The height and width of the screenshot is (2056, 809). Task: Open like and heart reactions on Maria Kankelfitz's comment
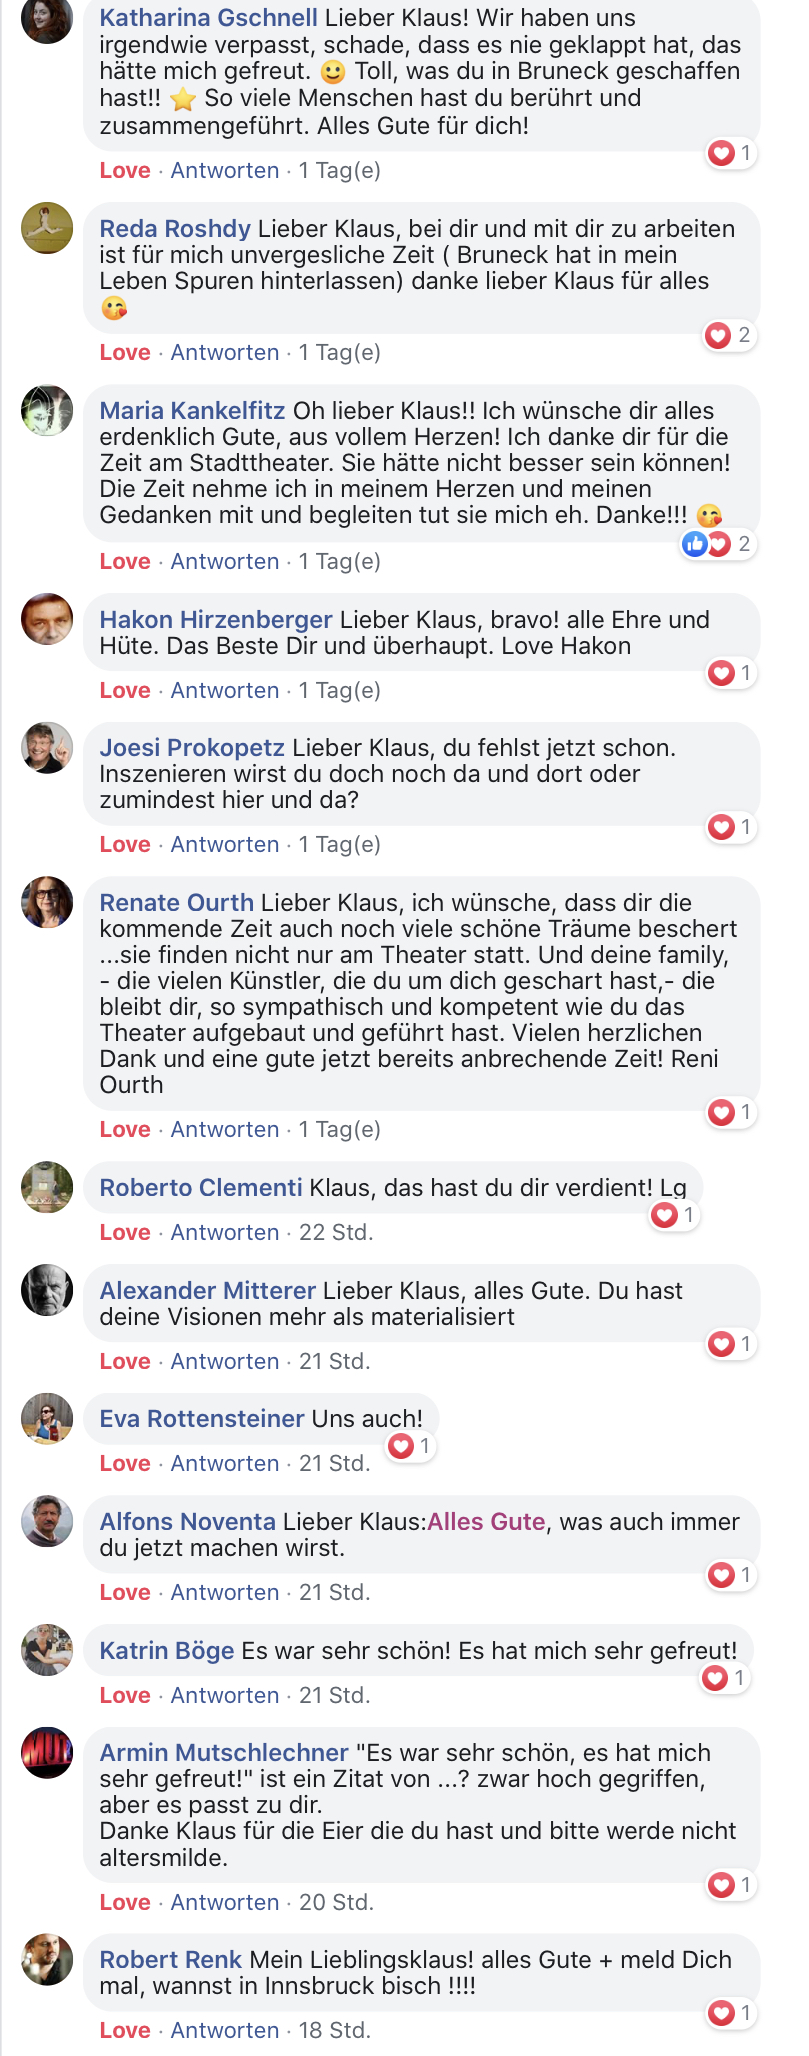click(717, 544)
